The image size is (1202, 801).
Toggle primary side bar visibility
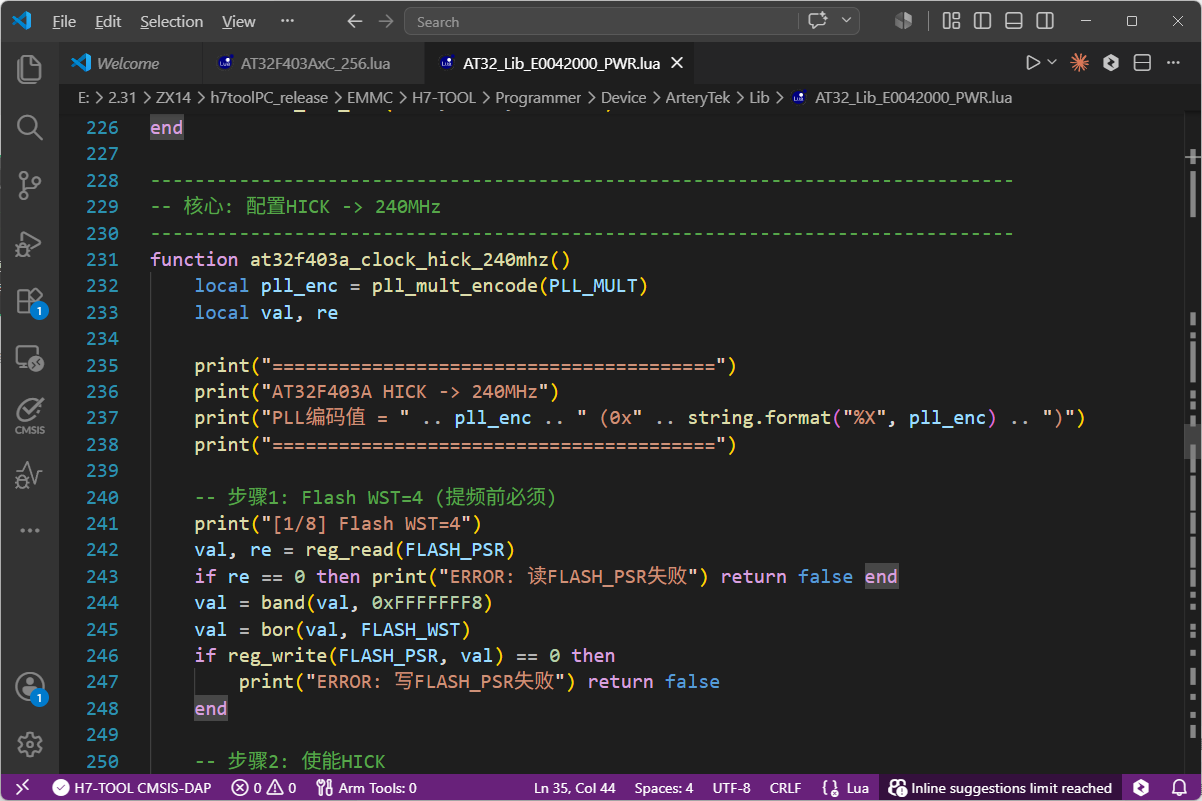point(982,21)
